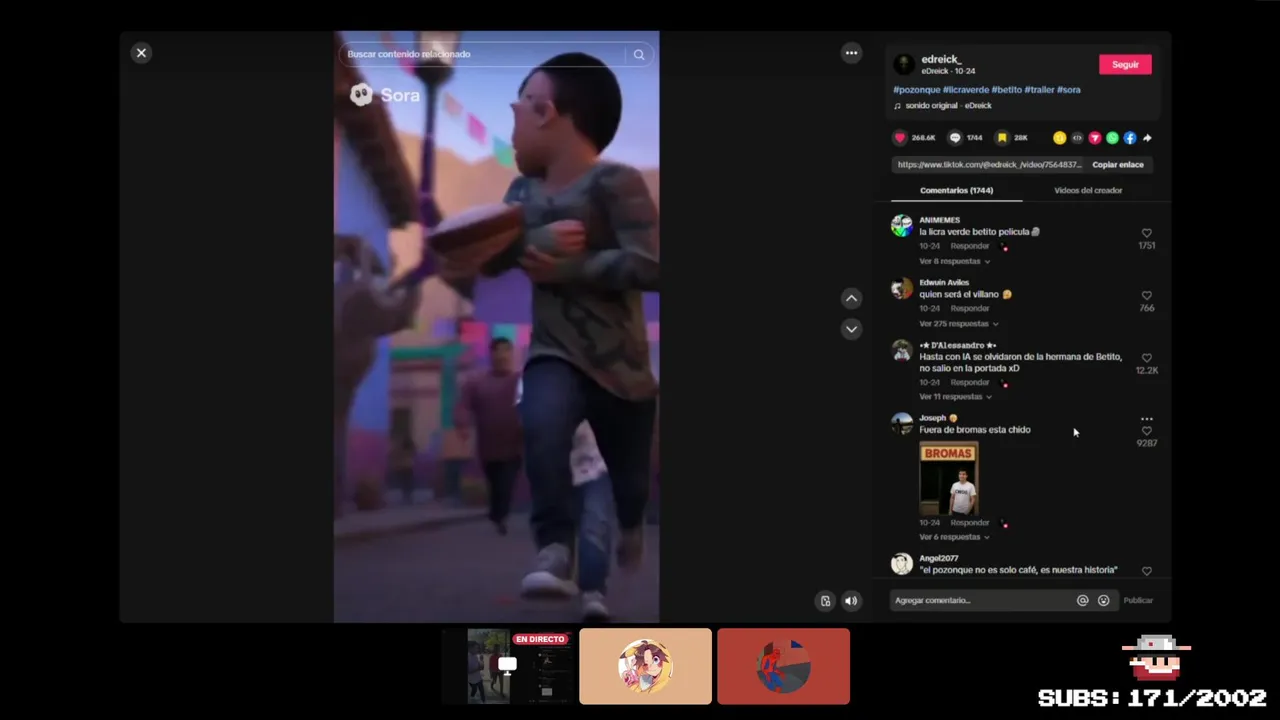Switch to Comentarios (1744) tab
The image size is (1280, 720).
(956, 190)
